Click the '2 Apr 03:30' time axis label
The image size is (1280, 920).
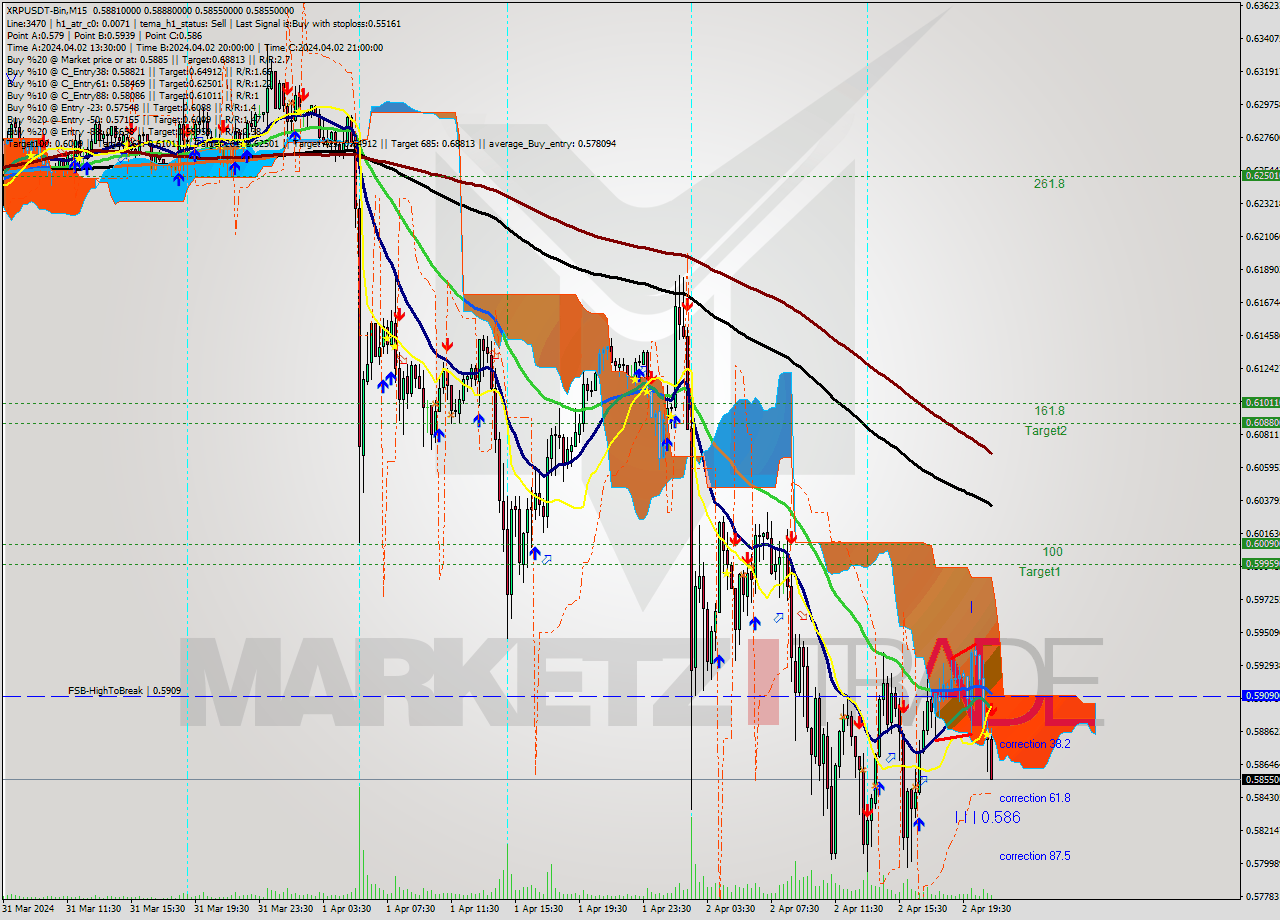point(732,909)
